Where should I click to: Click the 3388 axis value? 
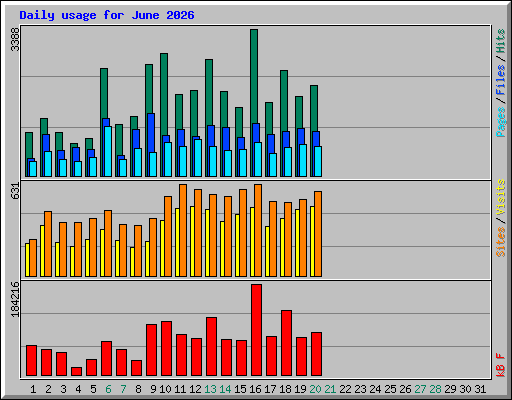15,39
